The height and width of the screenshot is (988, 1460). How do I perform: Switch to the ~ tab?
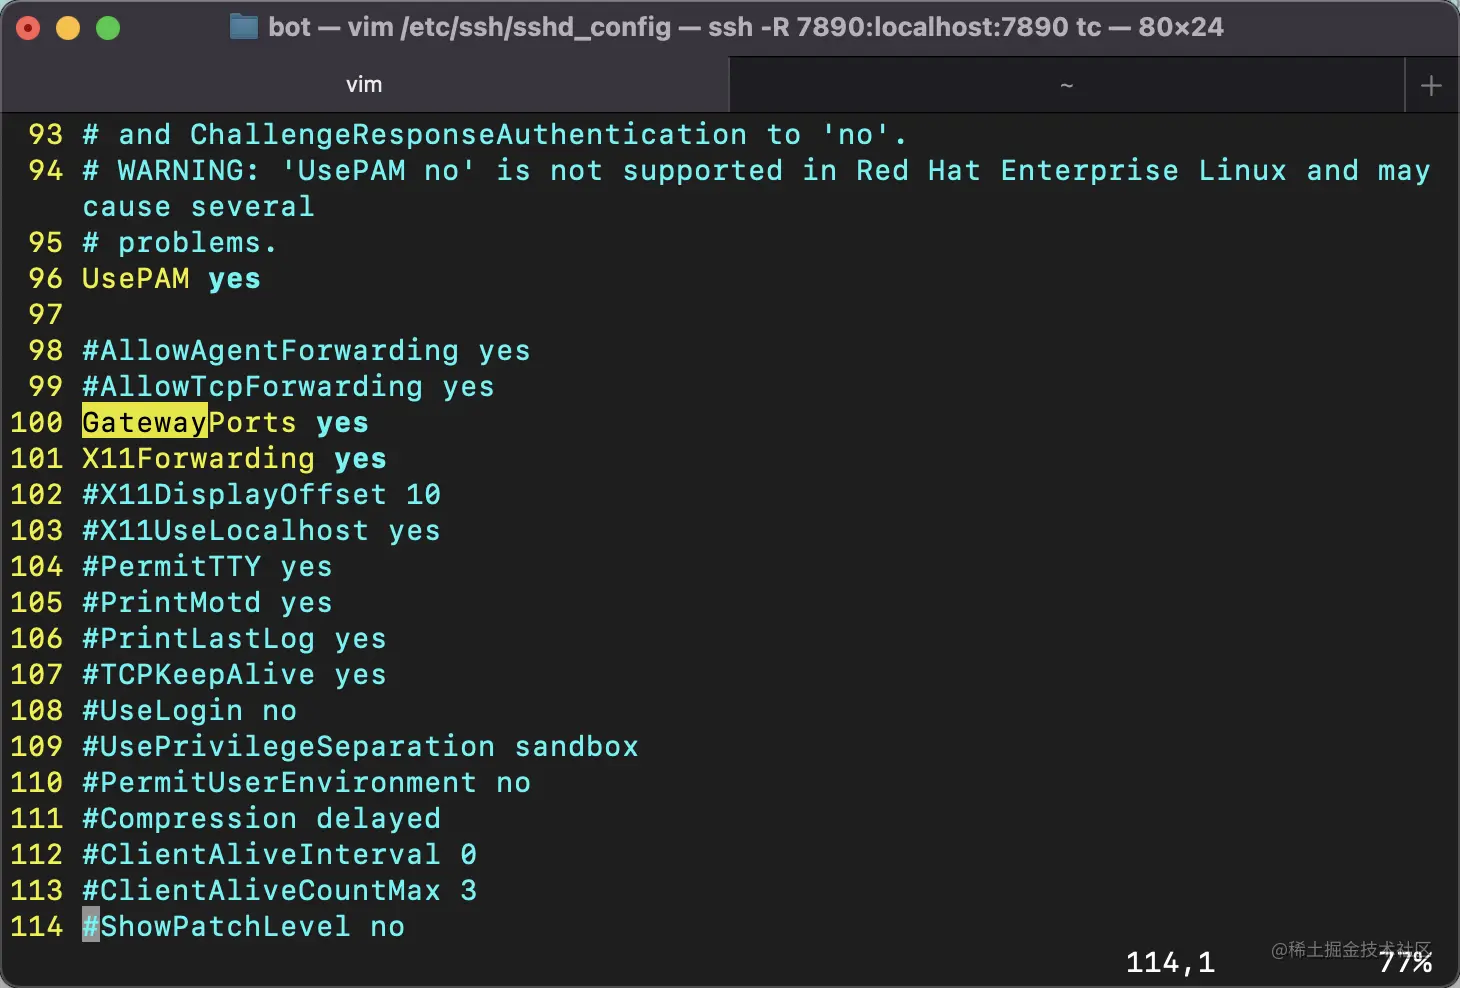tap(1066, 85)
